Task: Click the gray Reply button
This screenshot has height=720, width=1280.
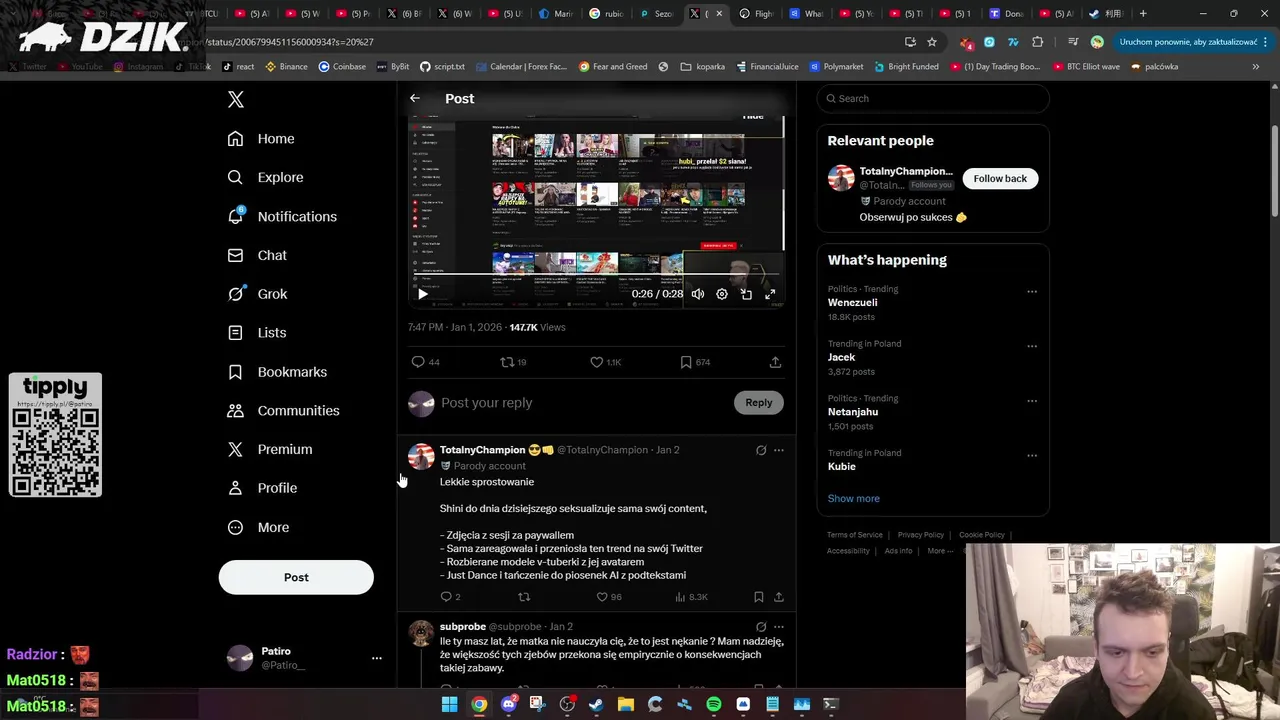Action: point(759,402)
